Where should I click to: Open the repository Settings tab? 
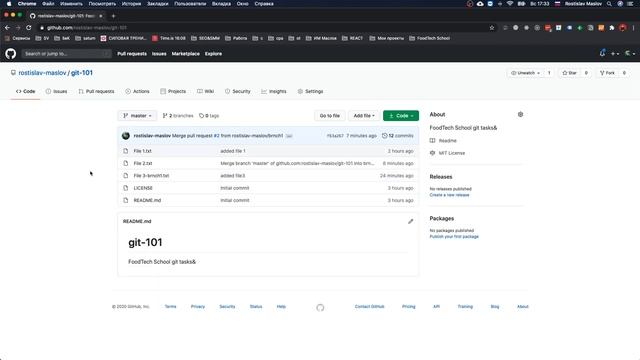pos(310,91)
